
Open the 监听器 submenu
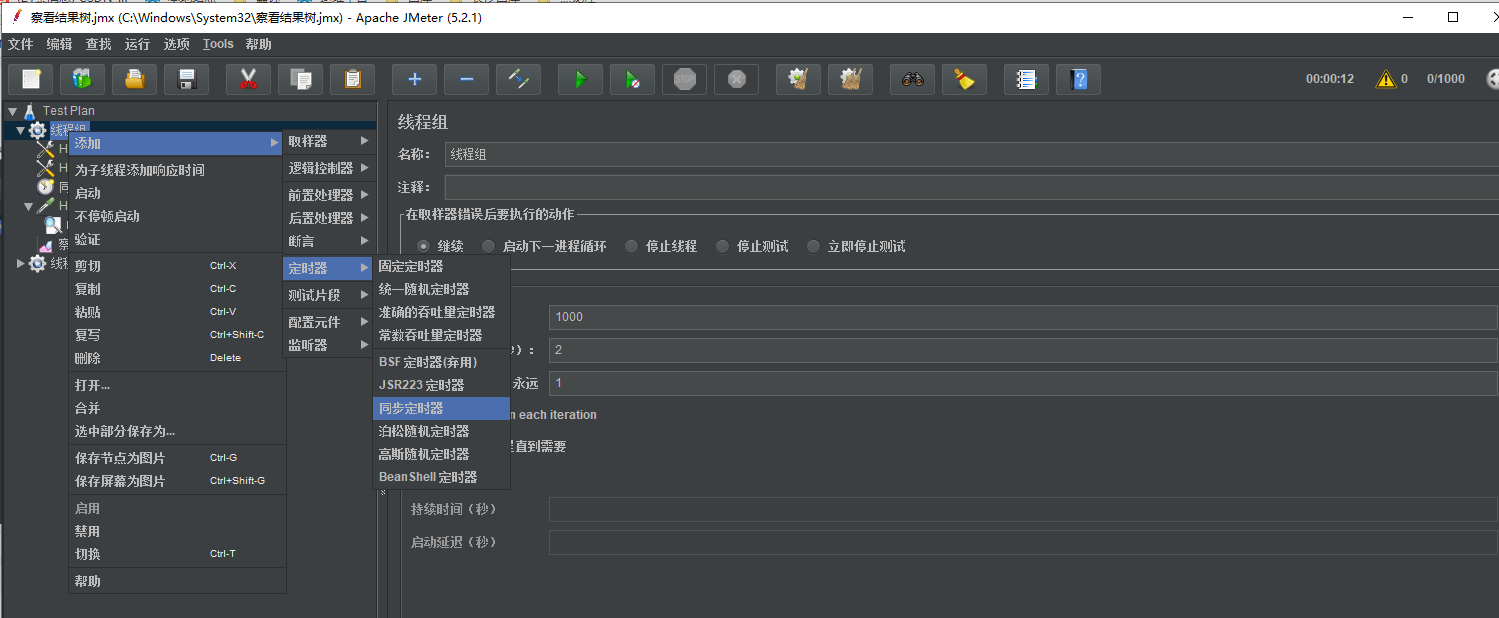pyautogui.click(x=329, y=345)
